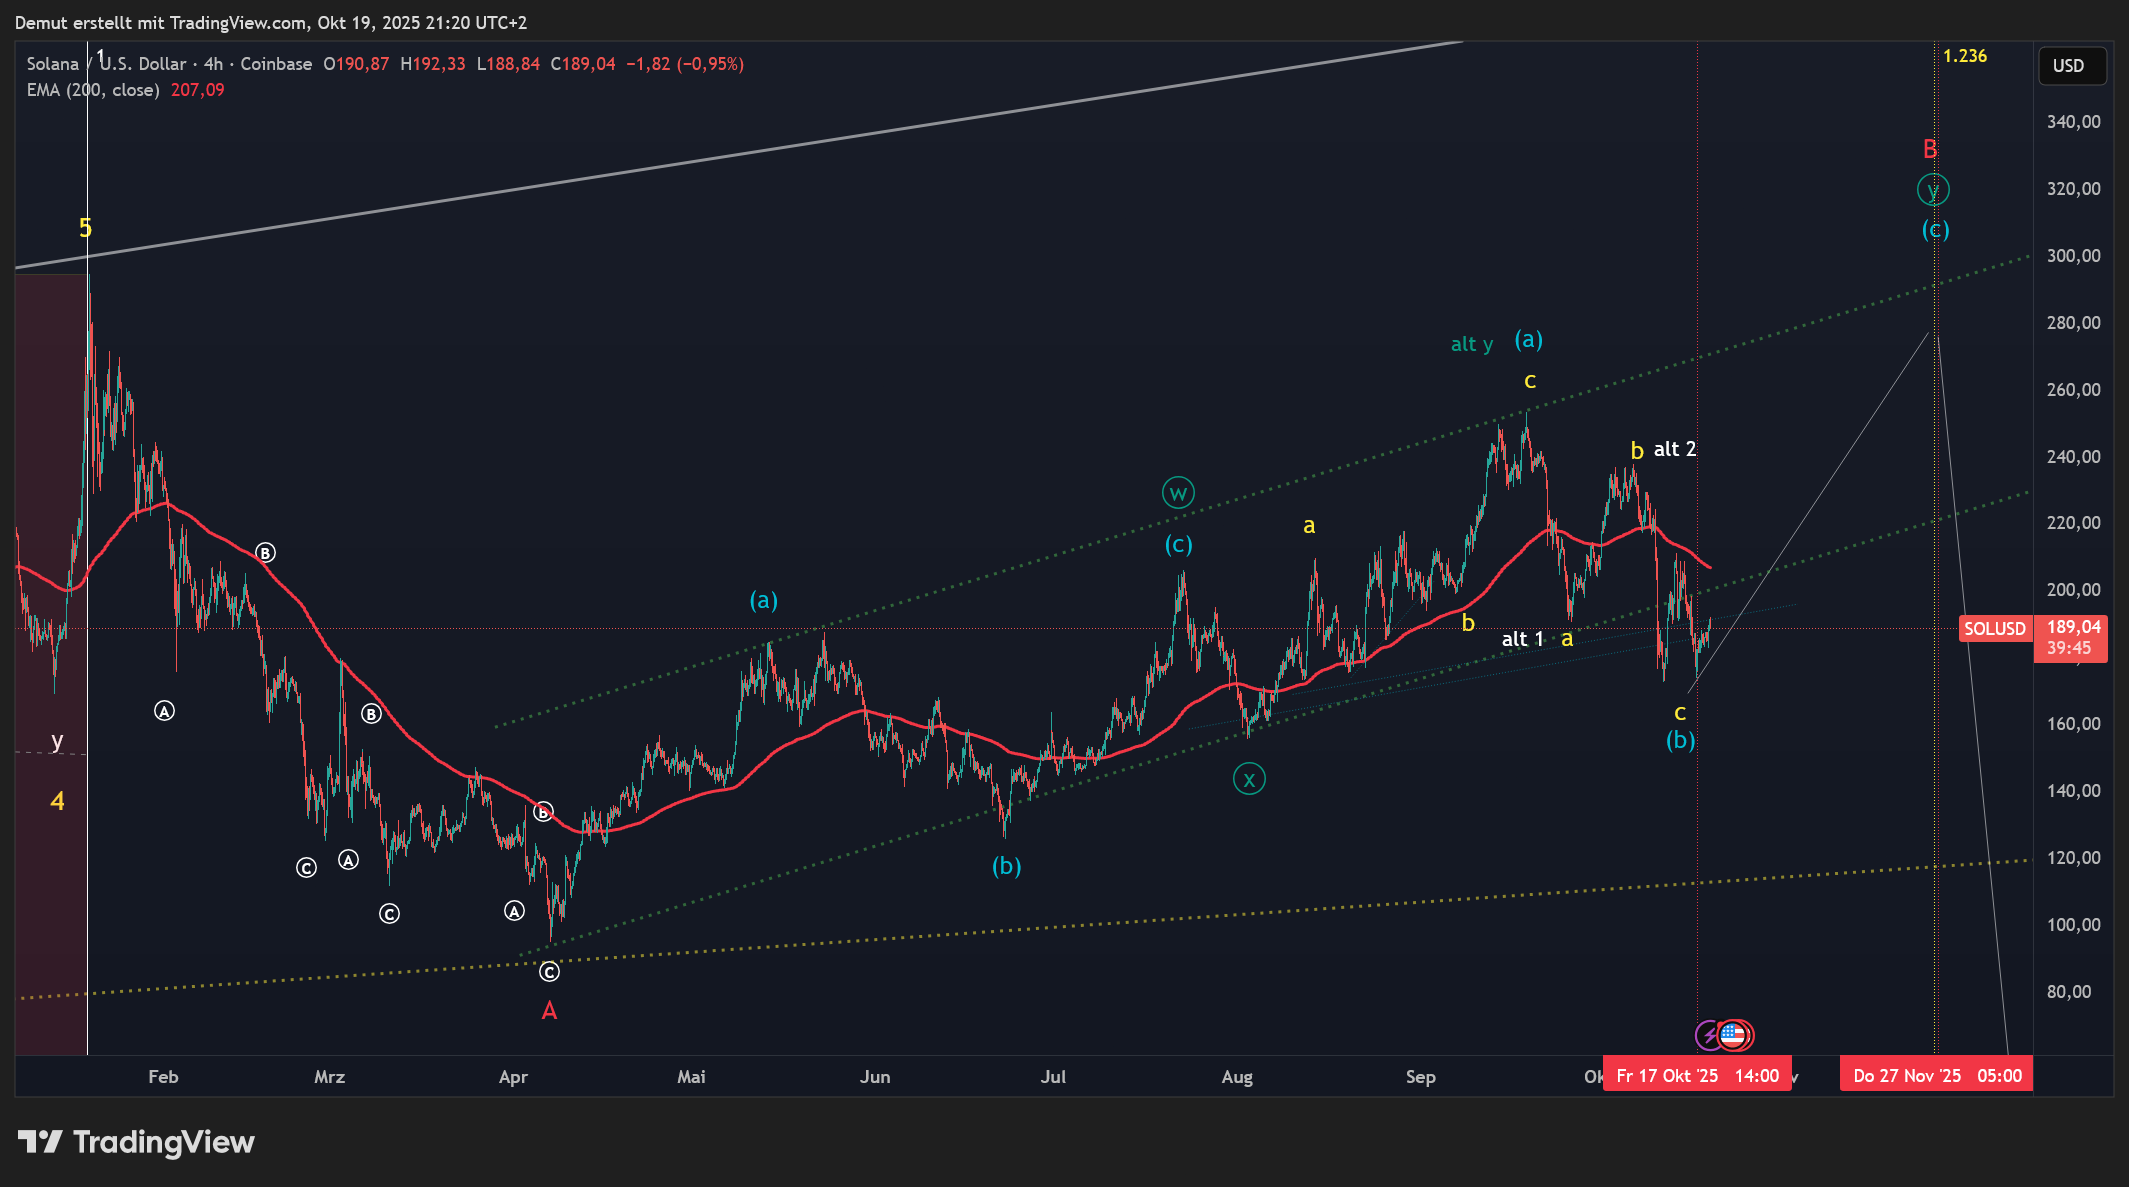
Task: Click the EMA (200, close) indicator legend
Action: (93, 90)
